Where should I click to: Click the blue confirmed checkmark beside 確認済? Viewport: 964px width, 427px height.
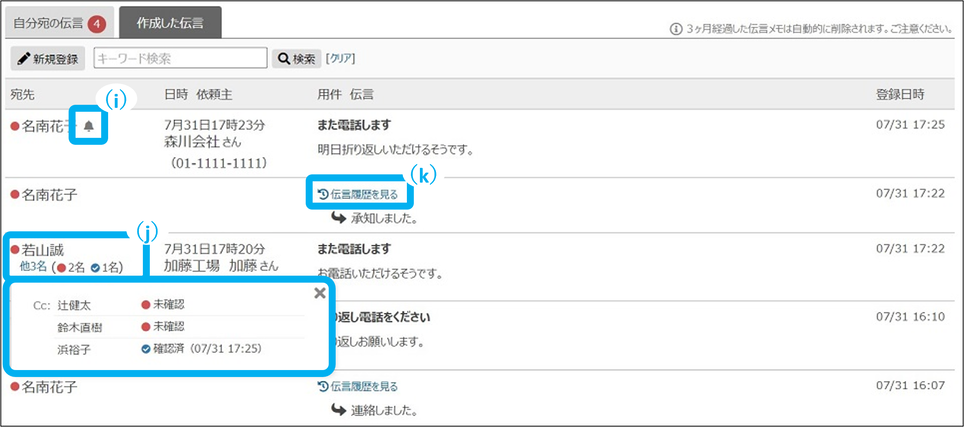(x=146, y=348)
